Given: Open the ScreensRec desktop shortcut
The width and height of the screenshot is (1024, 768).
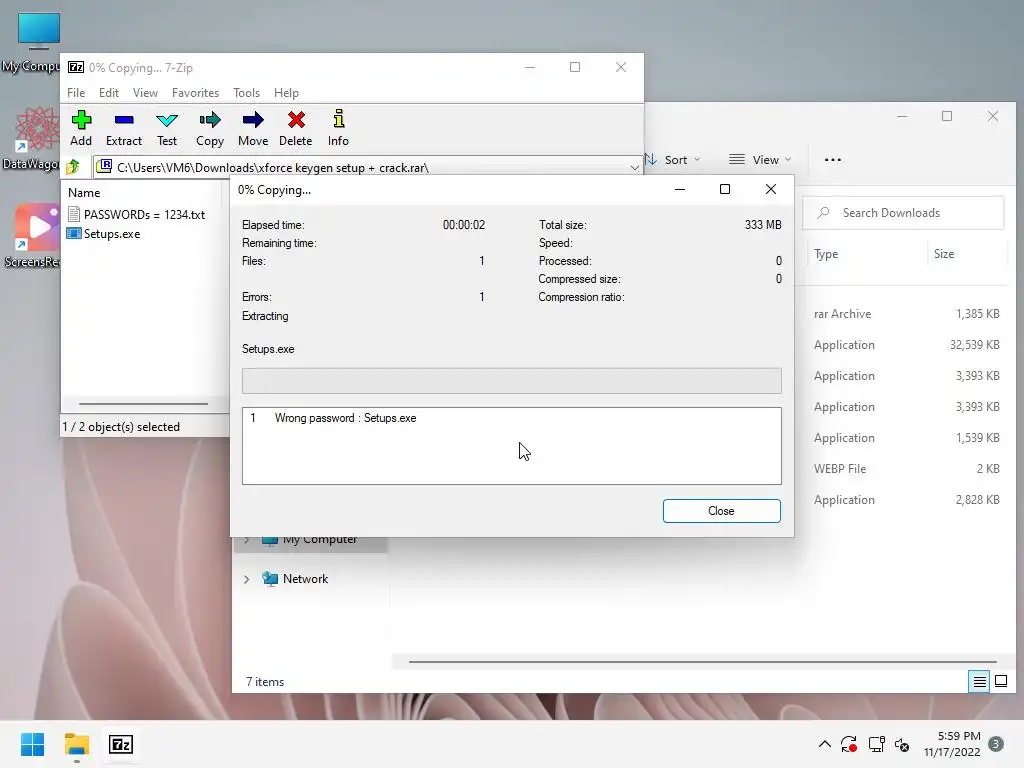Looking at the screenshot, I should coord(33,236).
